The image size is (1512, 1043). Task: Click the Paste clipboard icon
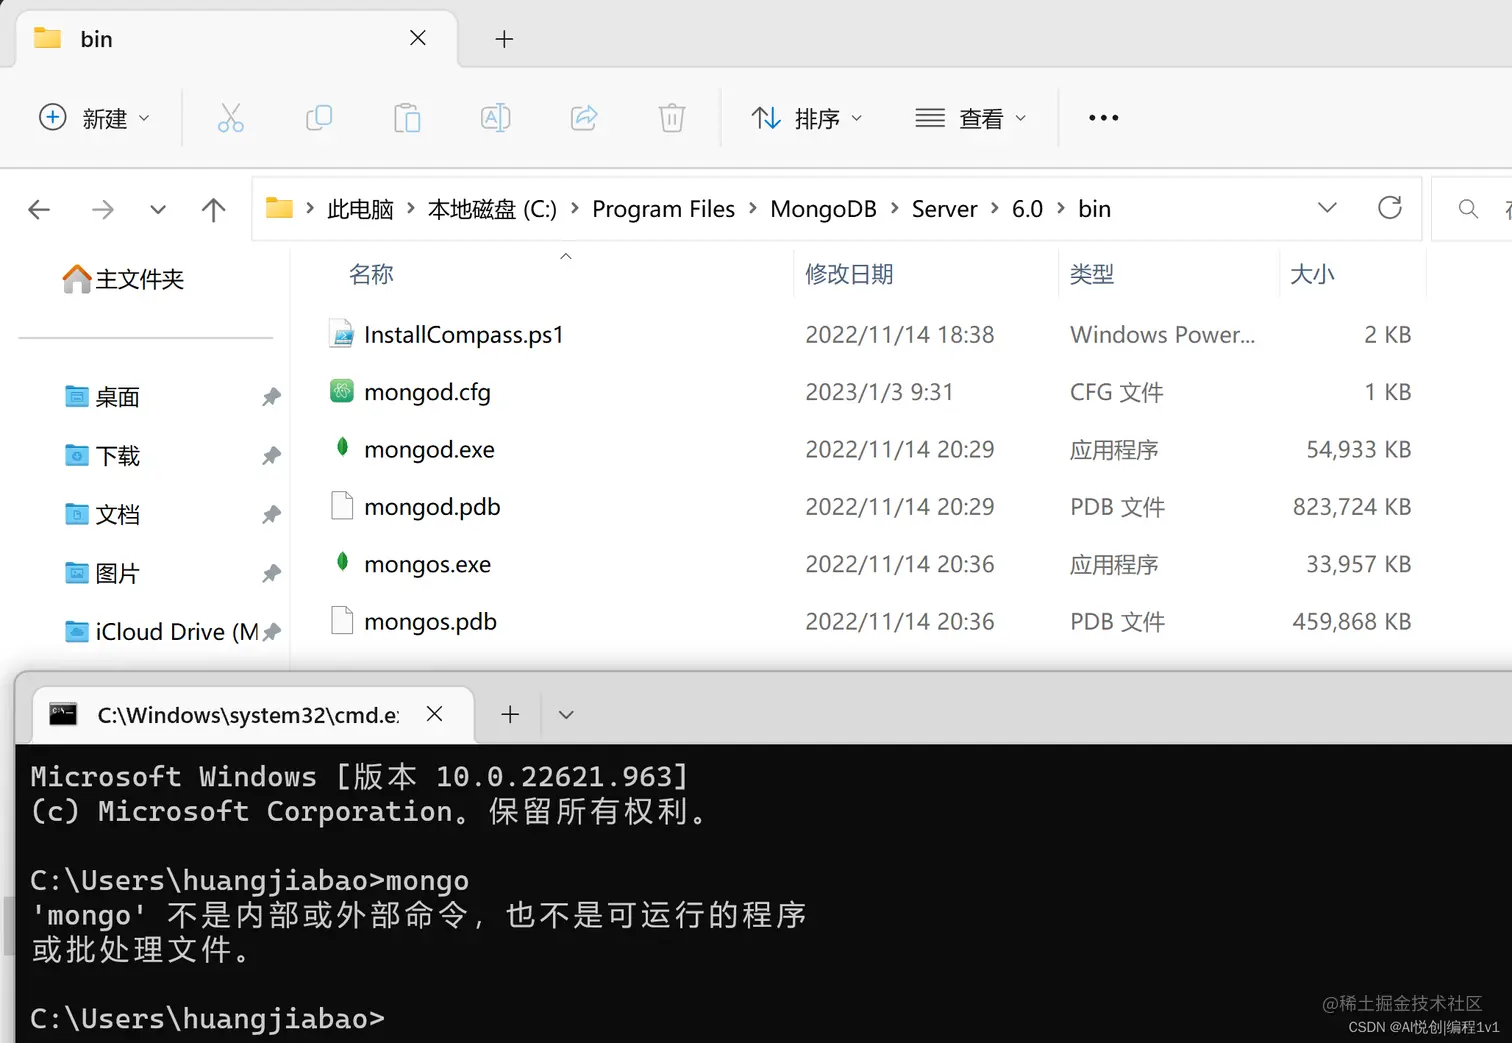[407, 118]
